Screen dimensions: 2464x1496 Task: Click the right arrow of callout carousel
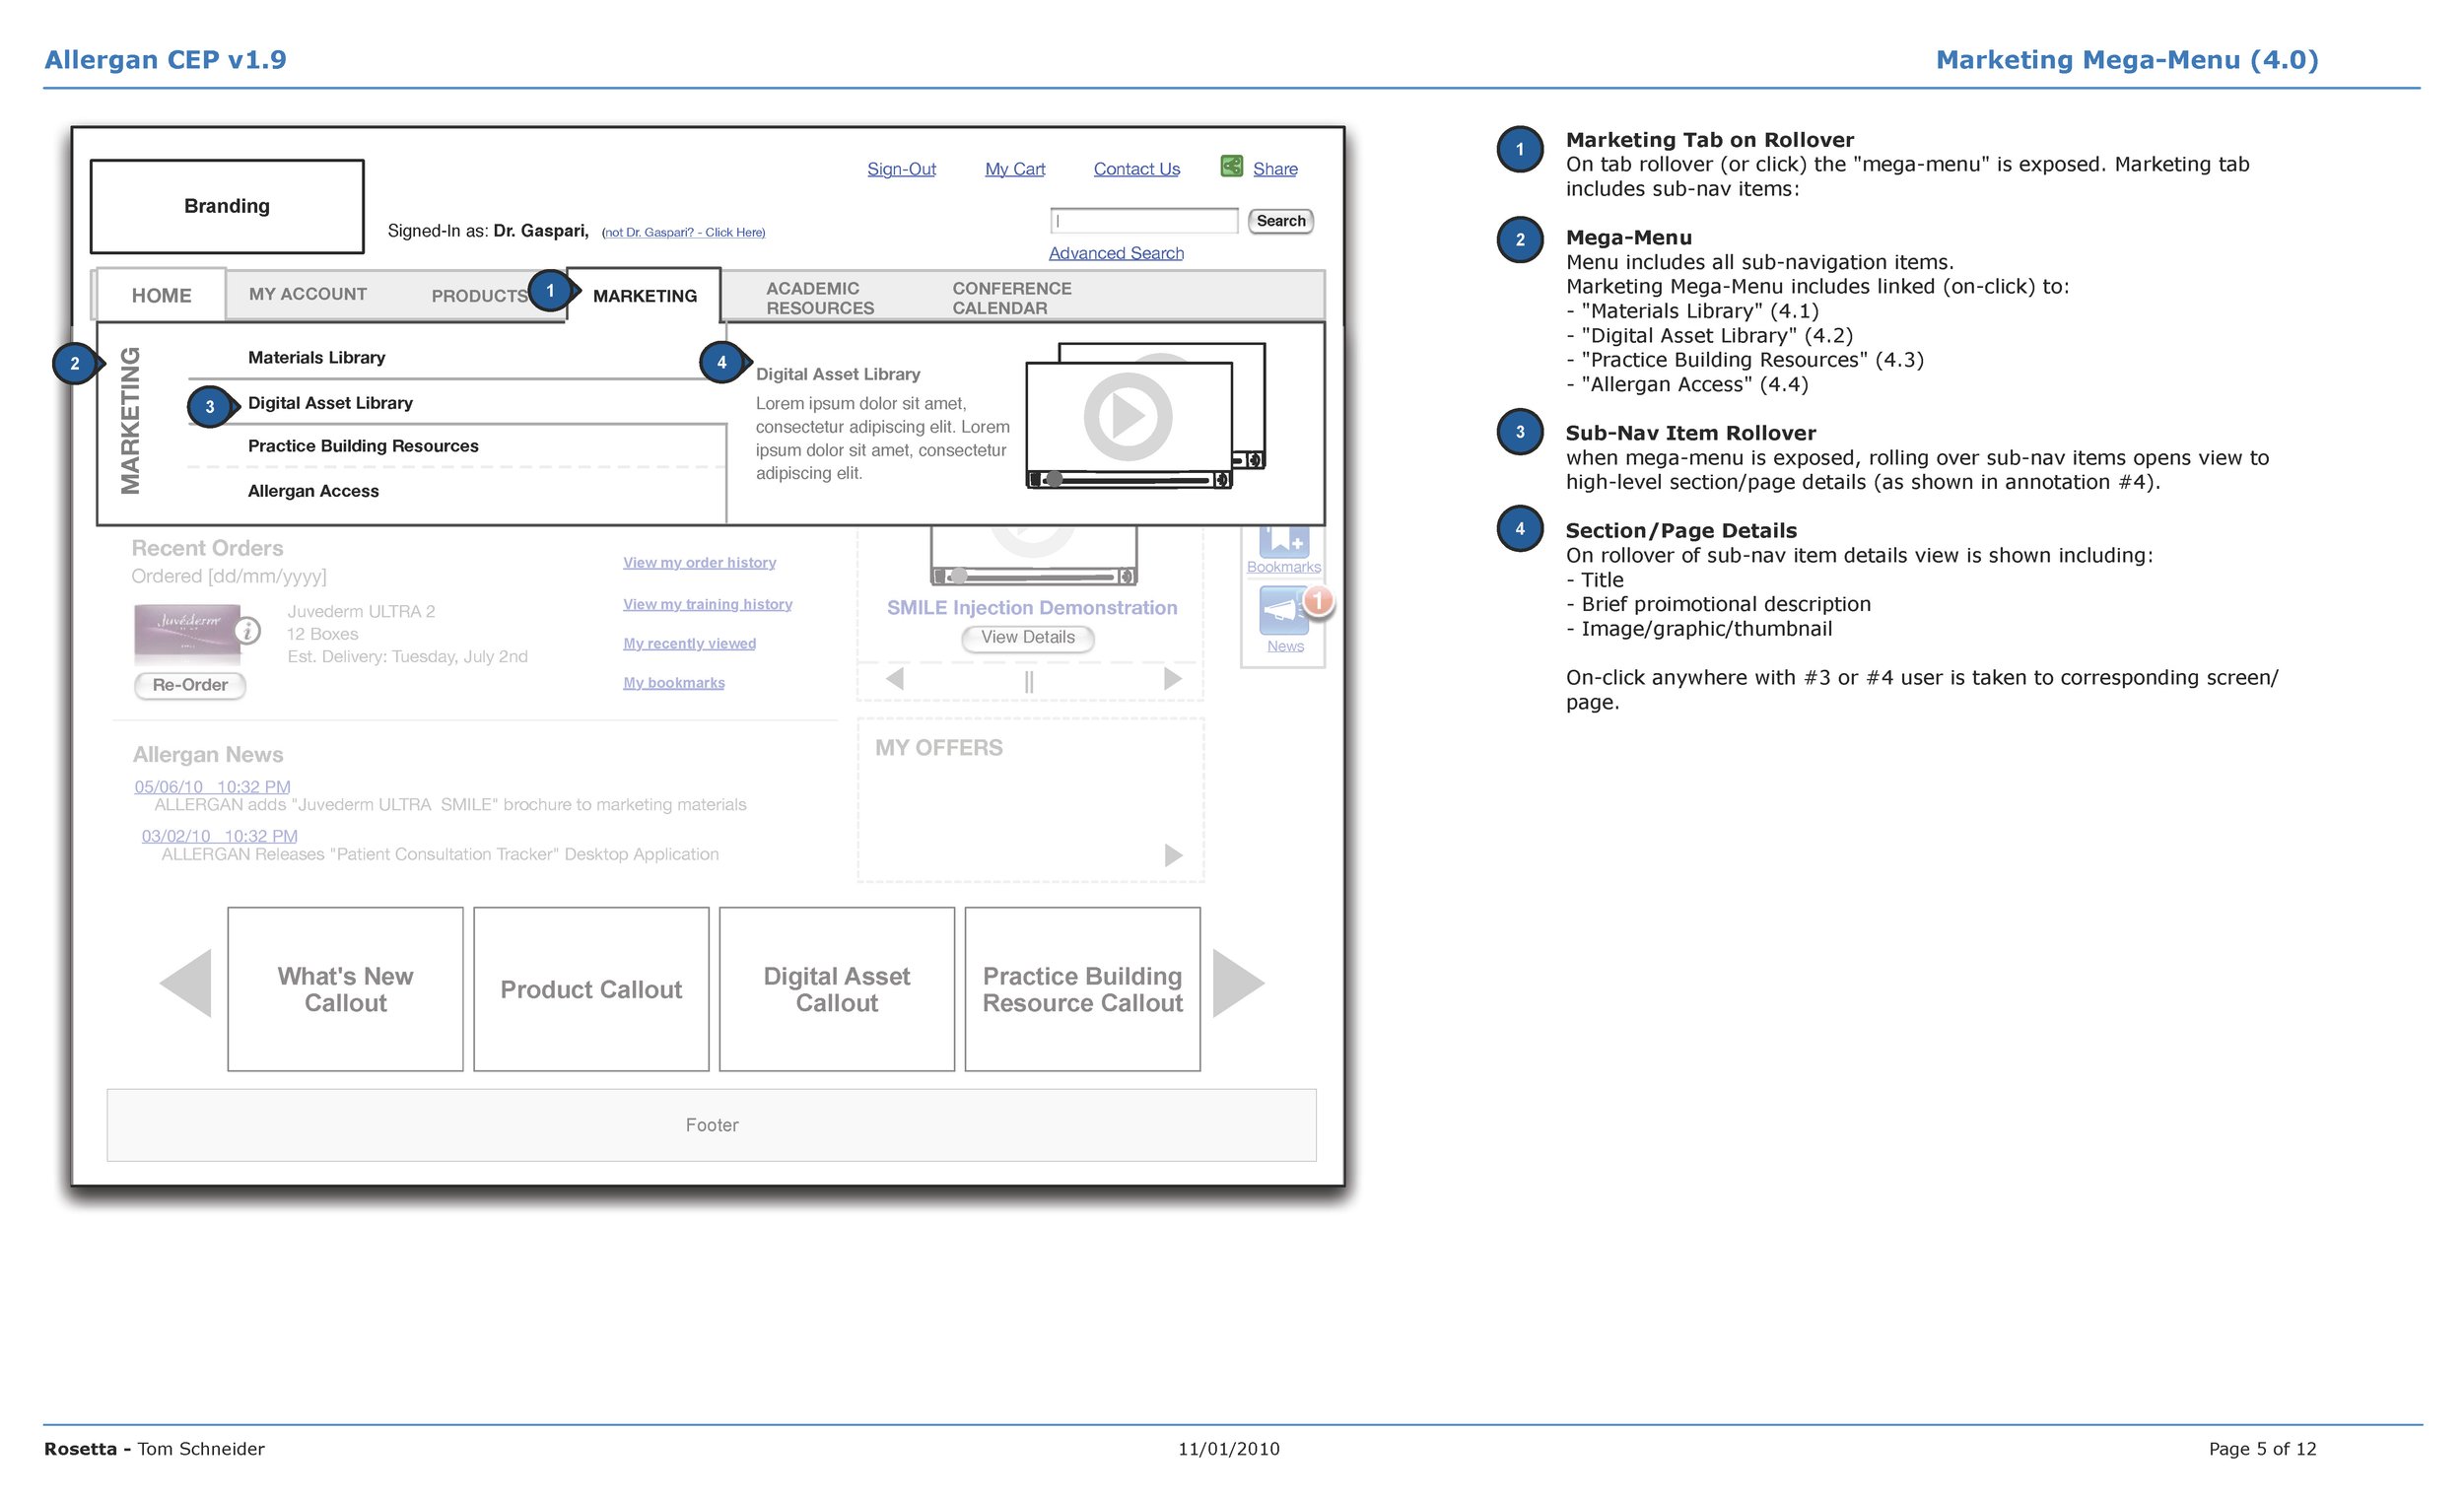coord(1238,983)
